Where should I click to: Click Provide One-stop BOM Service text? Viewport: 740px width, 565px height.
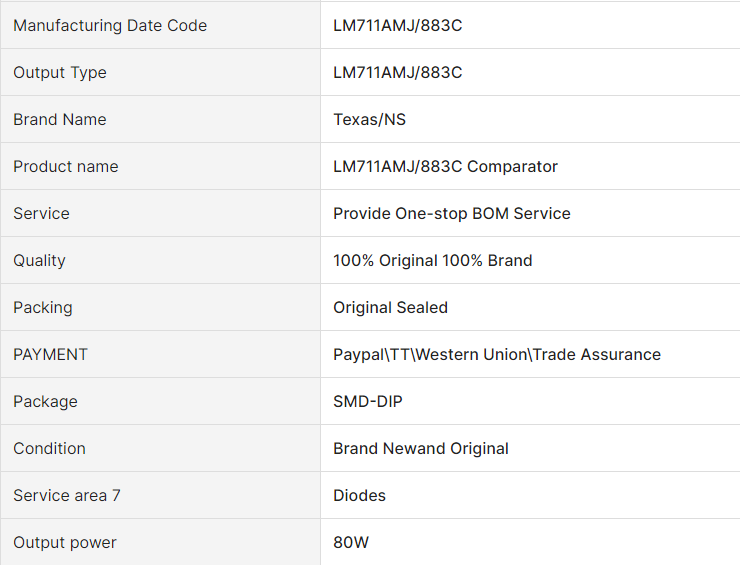(x=451, y=214)
